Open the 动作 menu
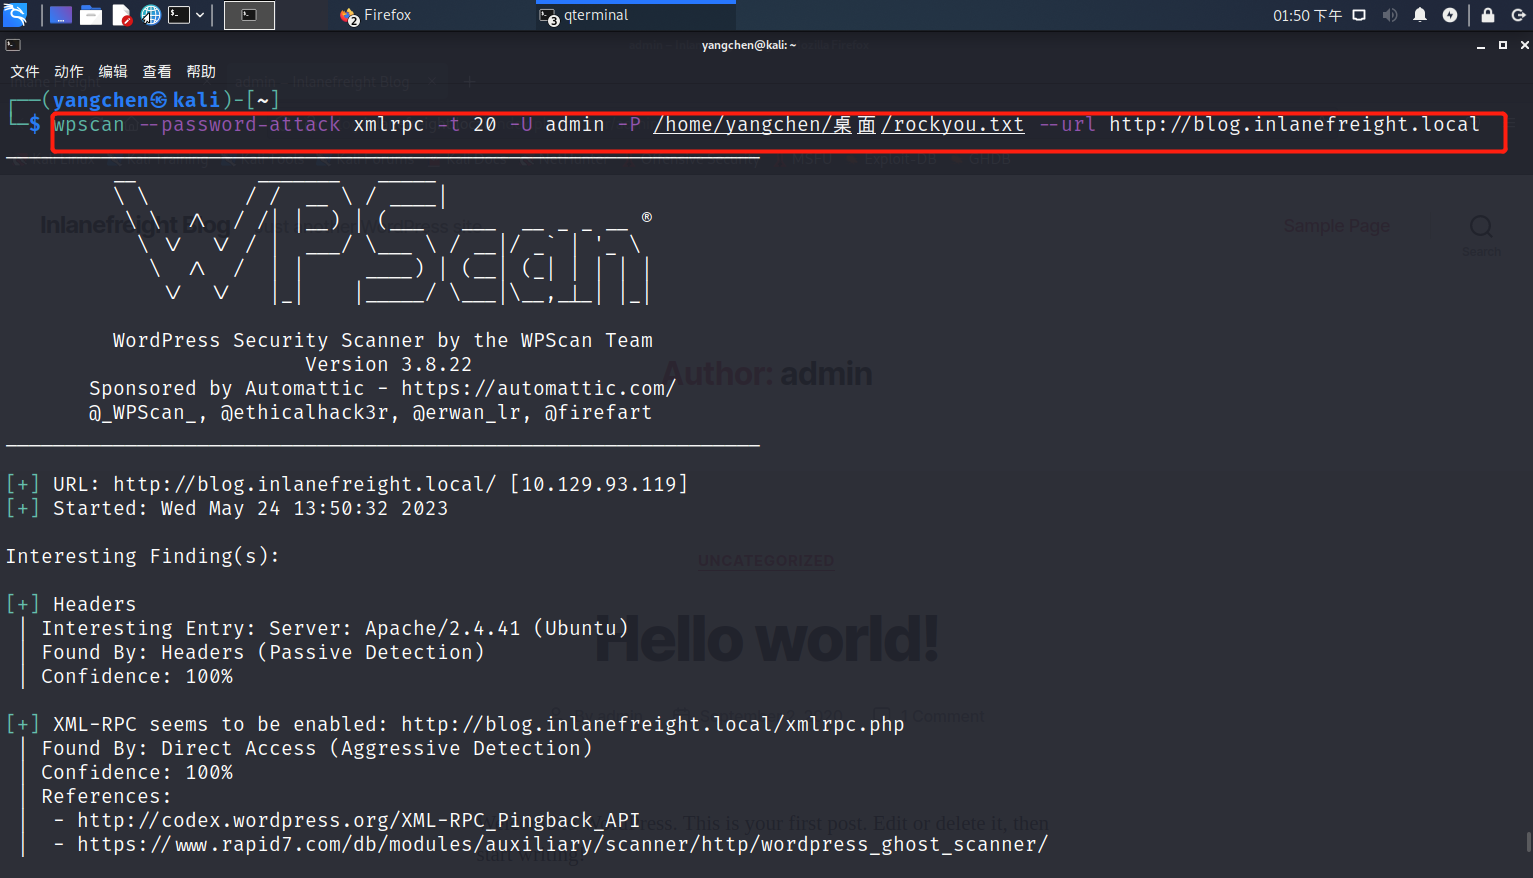Screen dimensions: 1533x878 pyautogui.click(x=69, y=72)
